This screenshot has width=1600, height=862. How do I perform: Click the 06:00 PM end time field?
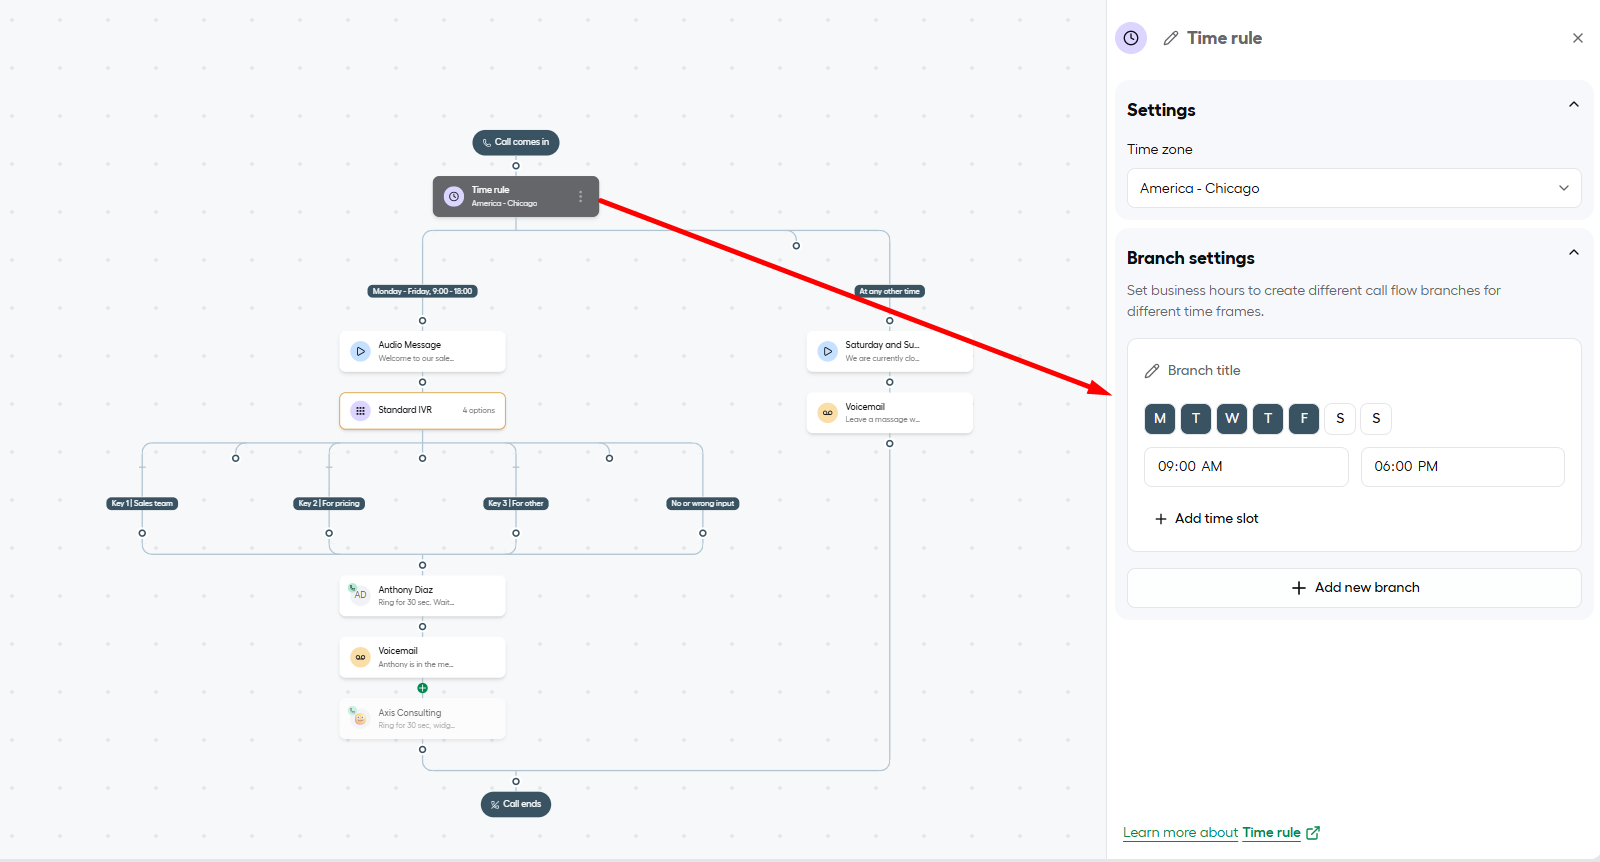[x=1463, y=467]
